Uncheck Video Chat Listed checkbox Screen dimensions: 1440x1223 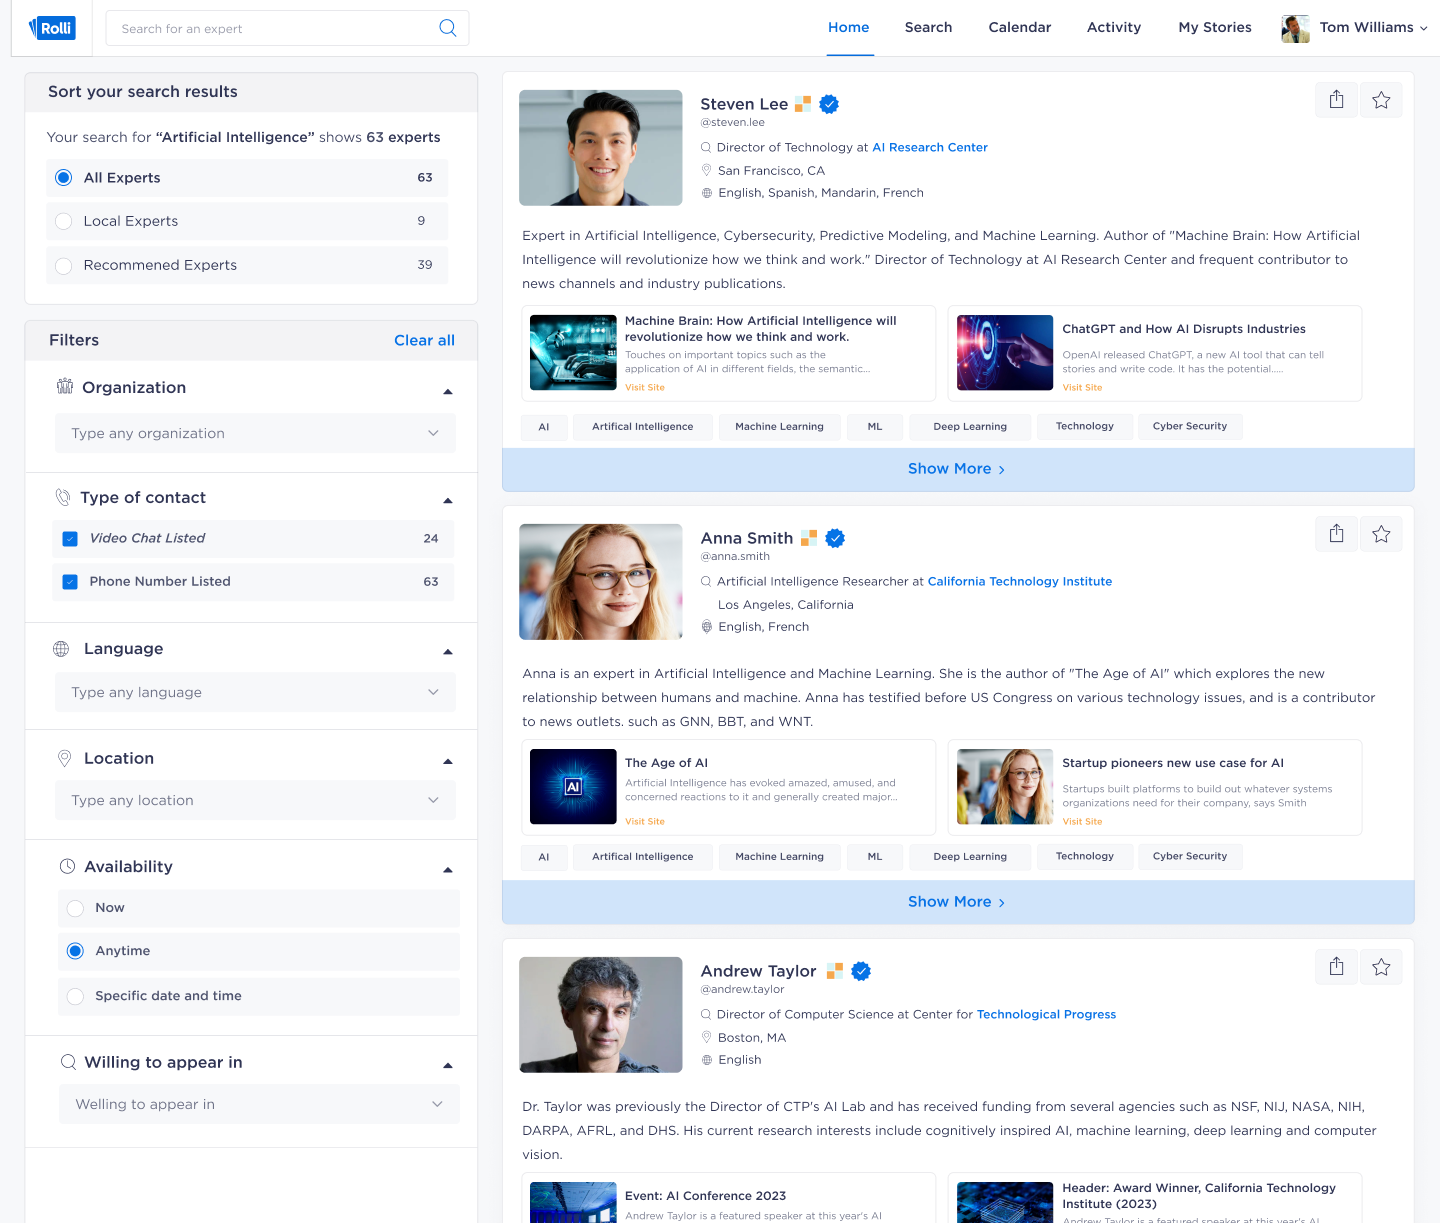point(70,539)
